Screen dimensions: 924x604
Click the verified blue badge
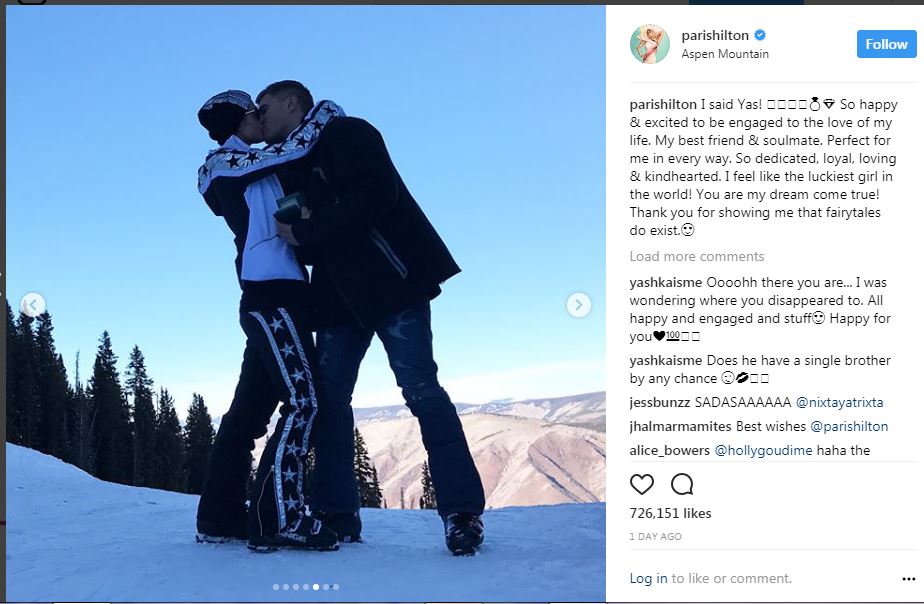(x=760, y=35)
